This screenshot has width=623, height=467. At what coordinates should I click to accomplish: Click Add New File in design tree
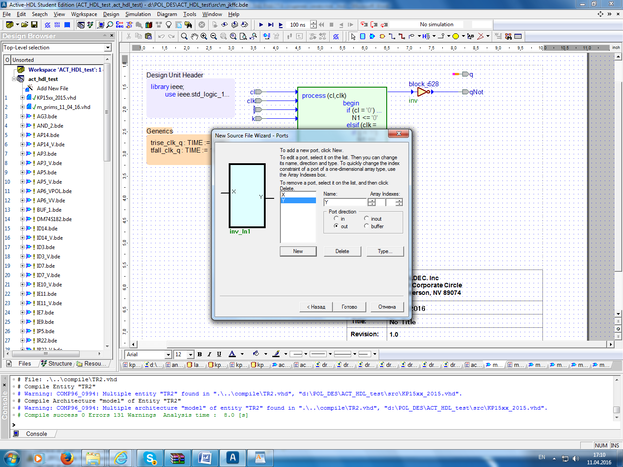coord(52,88)
